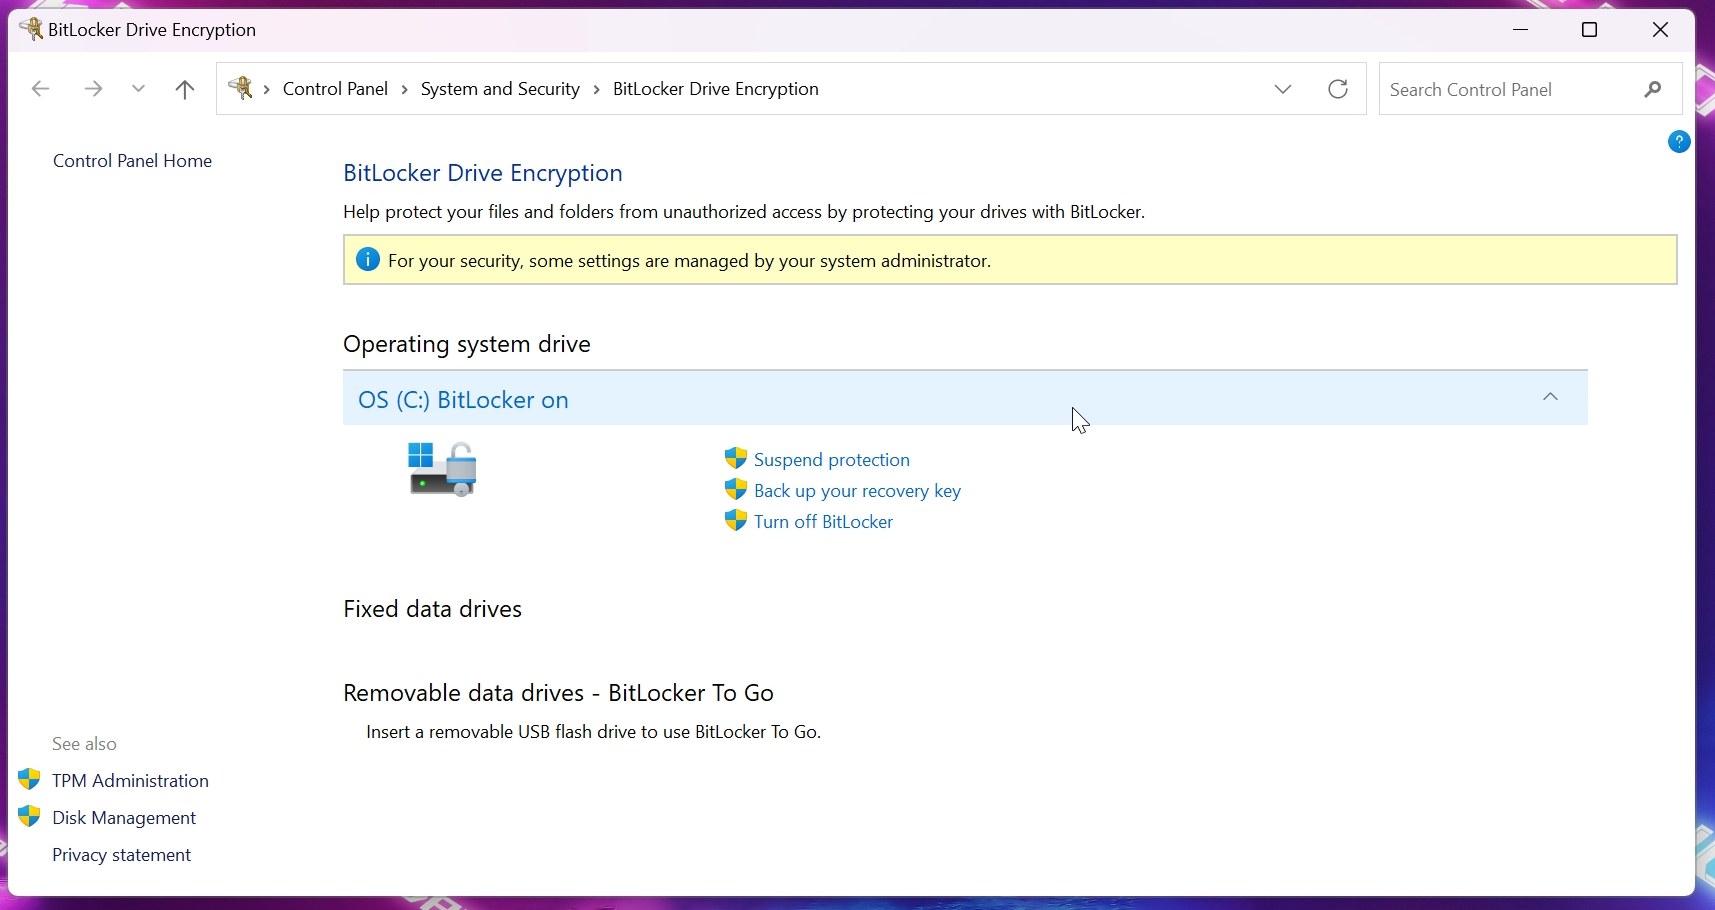Open Disk Management
The width and height of the screenshot is (1715, 910).
124,818
